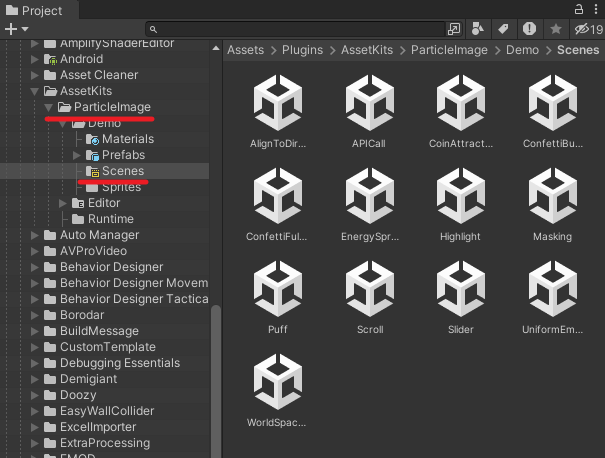The height and width of the screenshot is (458, 605).
Task: Select the Slider scene icon
Action: [x=461, y=289]
